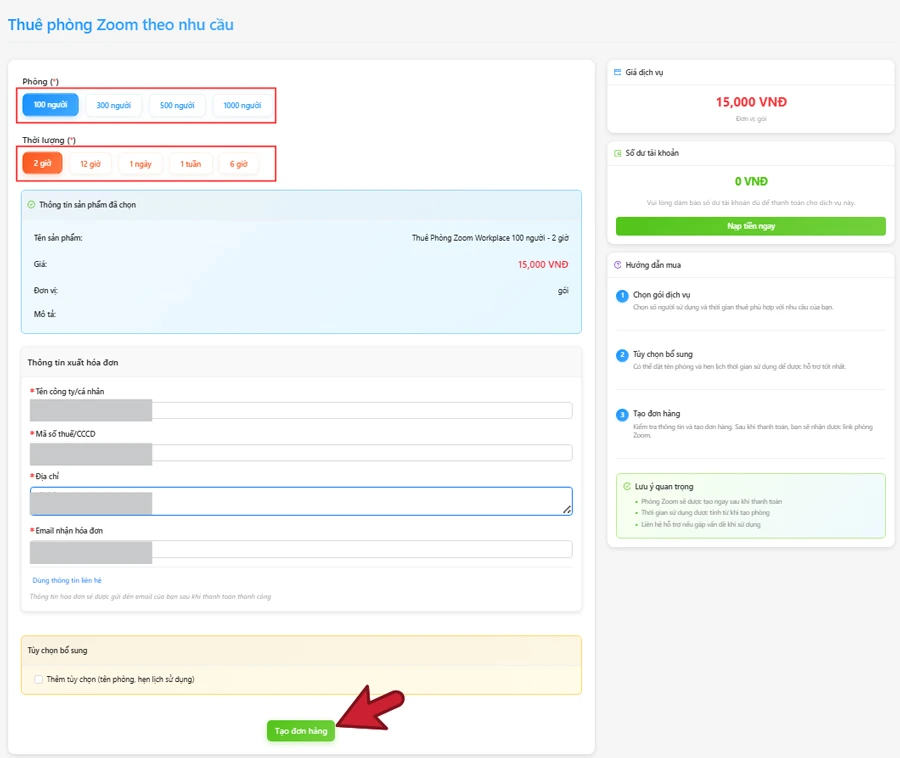Image resolution: width=900 pixels, height=758 pixels.
Task: Select the 100 người room option
Action: (50, 105)
